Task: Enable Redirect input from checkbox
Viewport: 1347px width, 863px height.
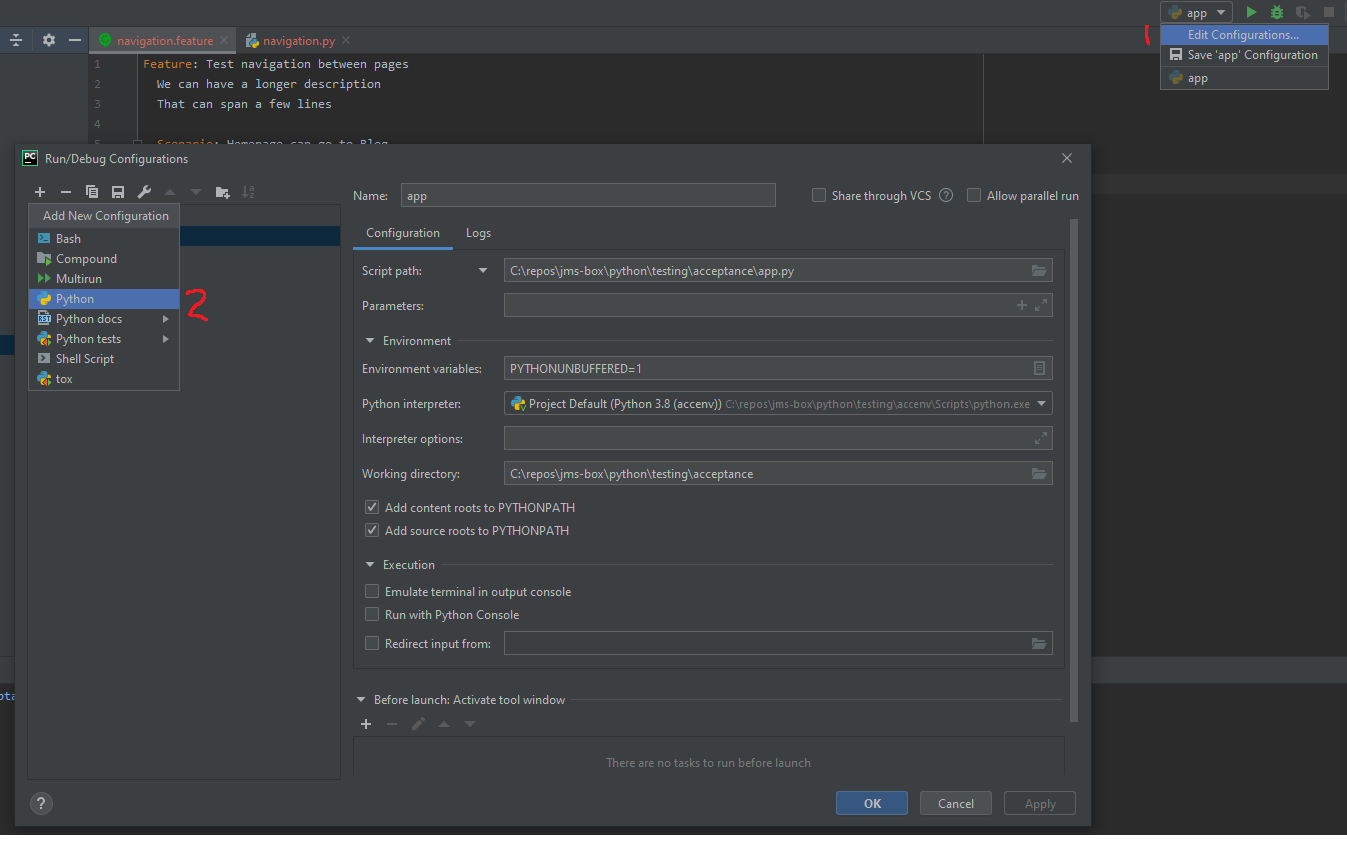Action: [x=372, y=643]
